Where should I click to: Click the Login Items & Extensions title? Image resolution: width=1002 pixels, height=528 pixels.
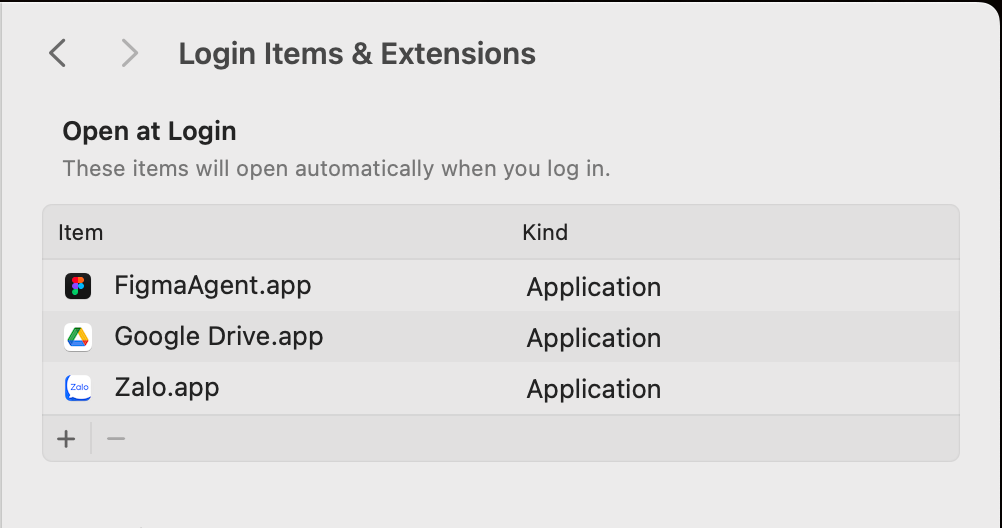(x=357, y=53)
